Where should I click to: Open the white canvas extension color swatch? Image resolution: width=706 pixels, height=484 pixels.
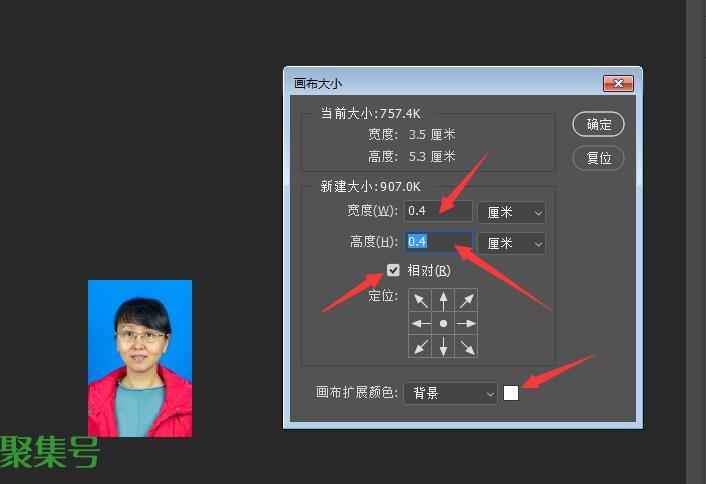[x=511, y=393]
